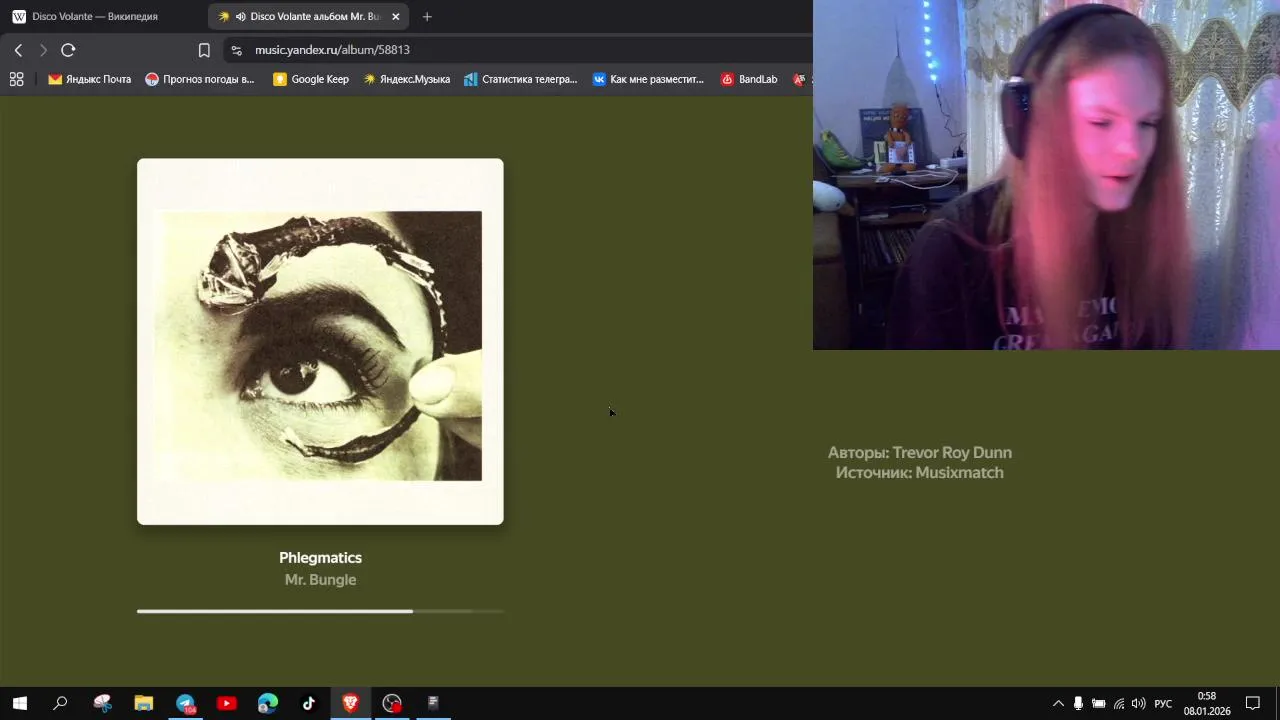Open site settings icon left of URL
This screenshot has width=1280, height=720.
point(236,50)
